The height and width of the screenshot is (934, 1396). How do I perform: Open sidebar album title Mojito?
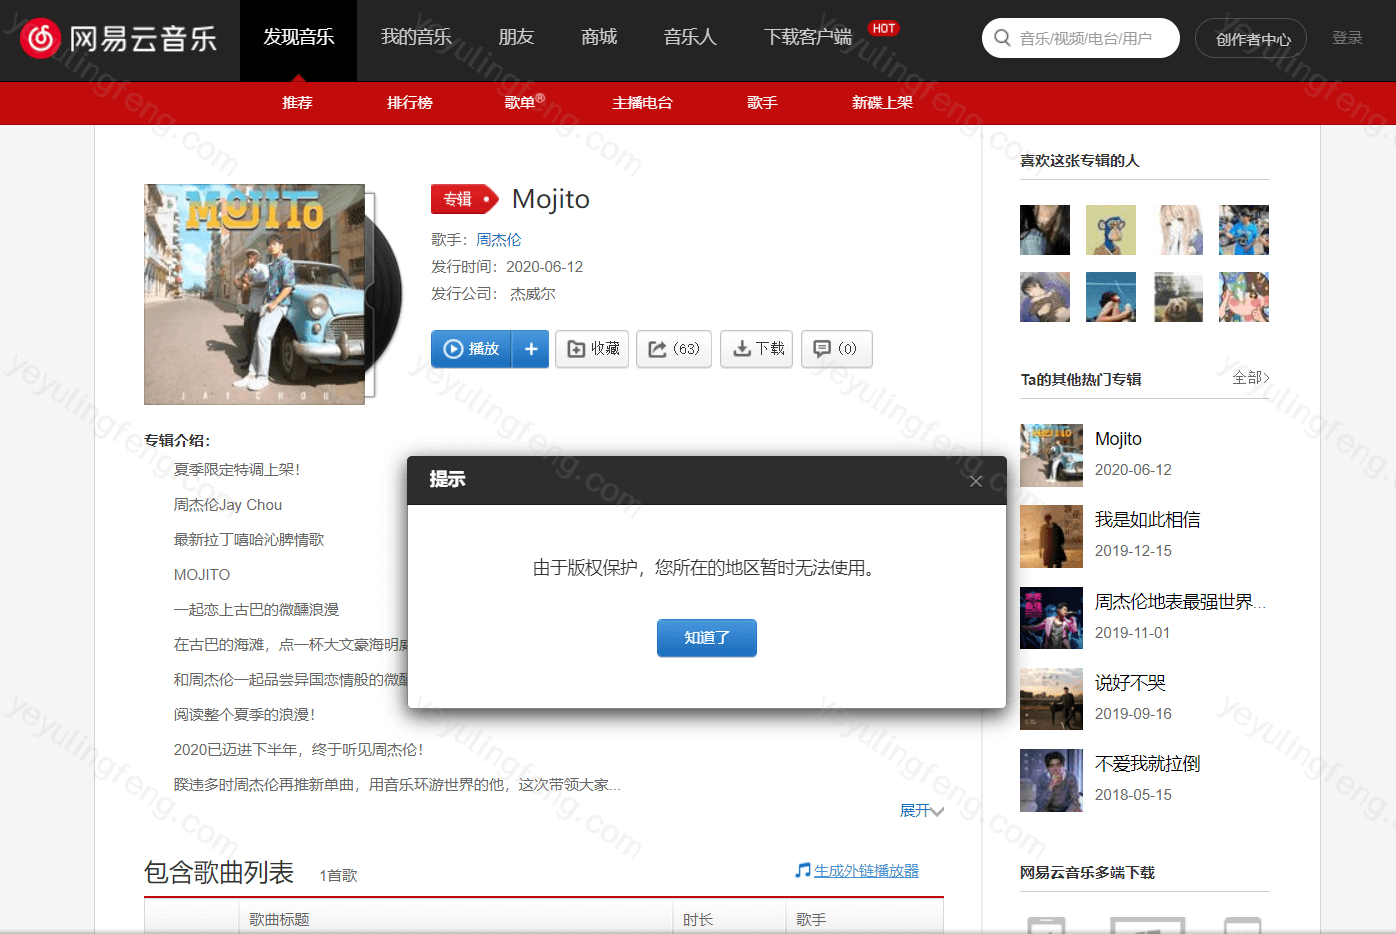pyautogui.click(x=1118, y=439)
